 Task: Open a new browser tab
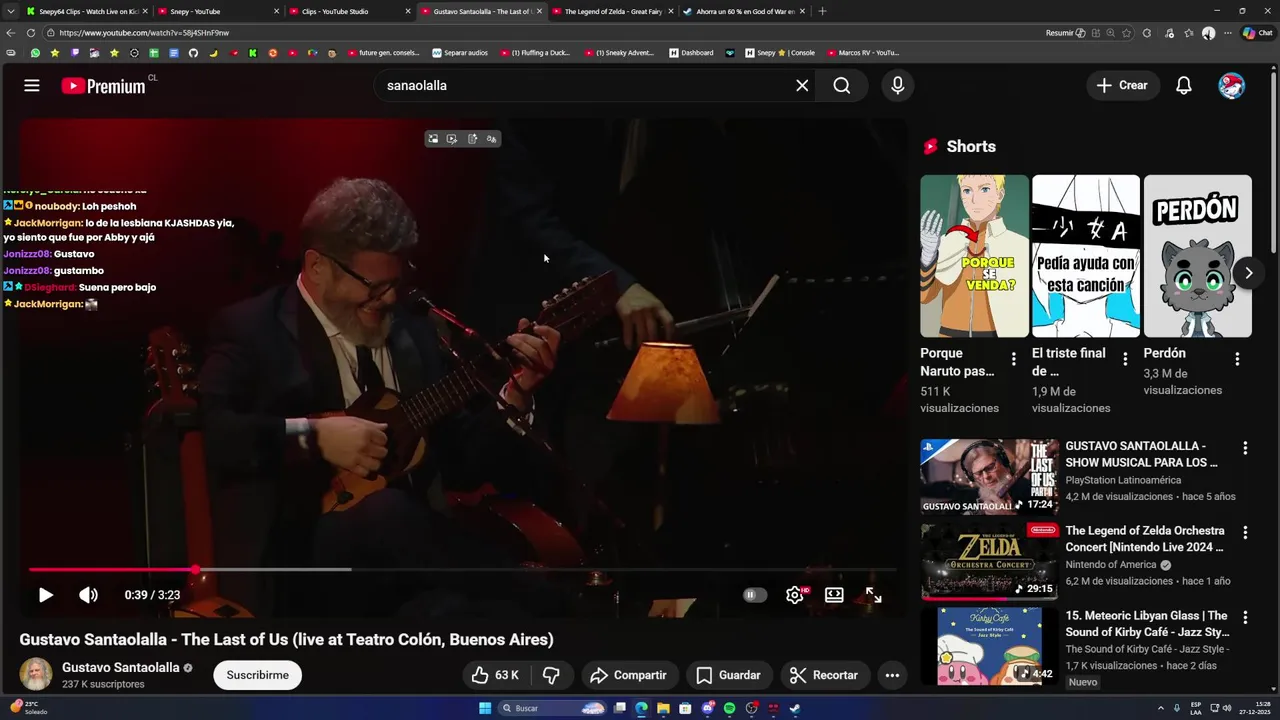(822, 11)
